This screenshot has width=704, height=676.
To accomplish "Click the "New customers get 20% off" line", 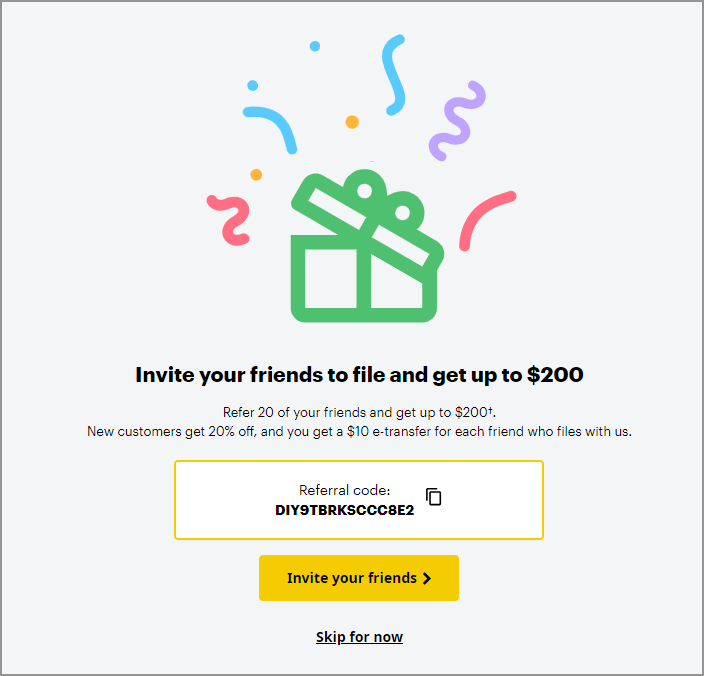I will point(359,431).
